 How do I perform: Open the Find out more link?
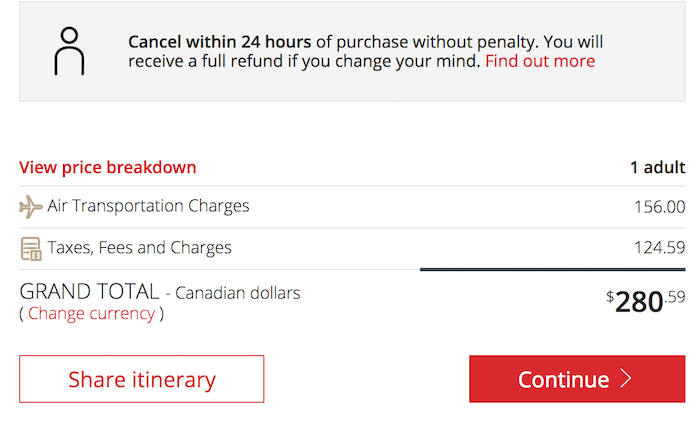coord(540,61)
